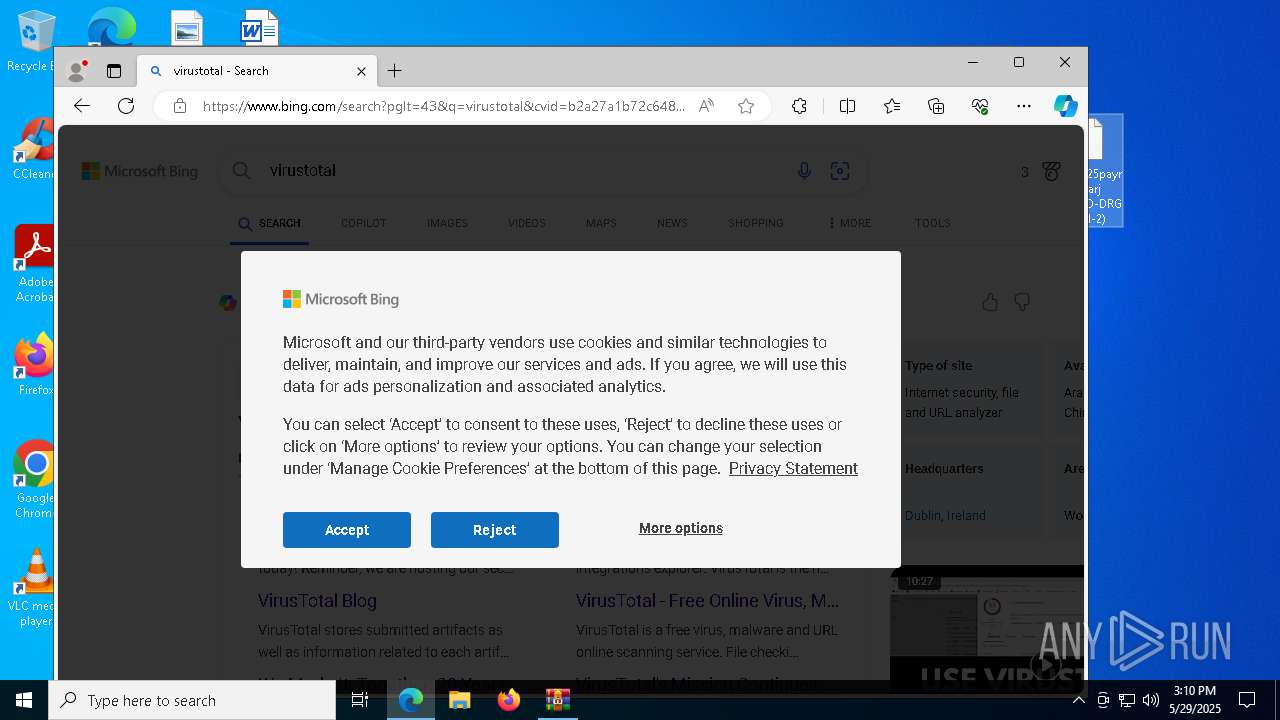Switch to the VIDEOS tab
Image resolution: width=1280 pixels, height=720 pixels.
(x=526, y=223)
